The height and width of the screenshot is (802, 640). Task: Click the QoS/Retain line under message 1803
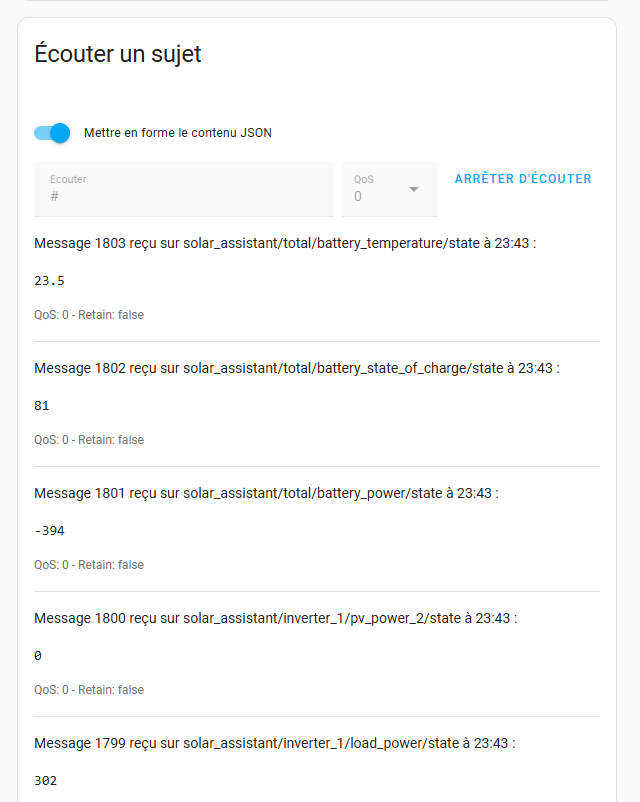[89, 315]
